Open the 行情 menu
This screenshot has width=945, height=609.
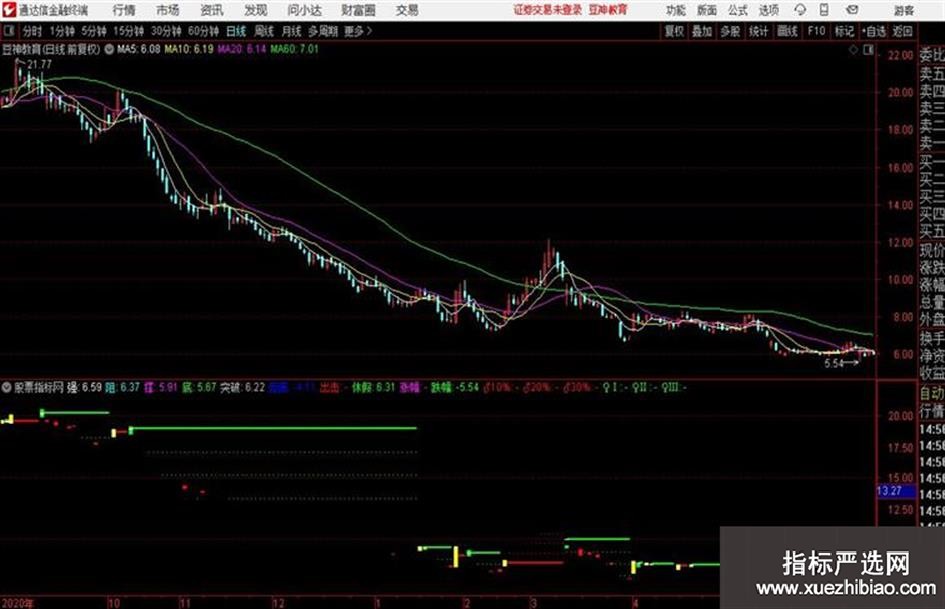click(x=124, y=10)
